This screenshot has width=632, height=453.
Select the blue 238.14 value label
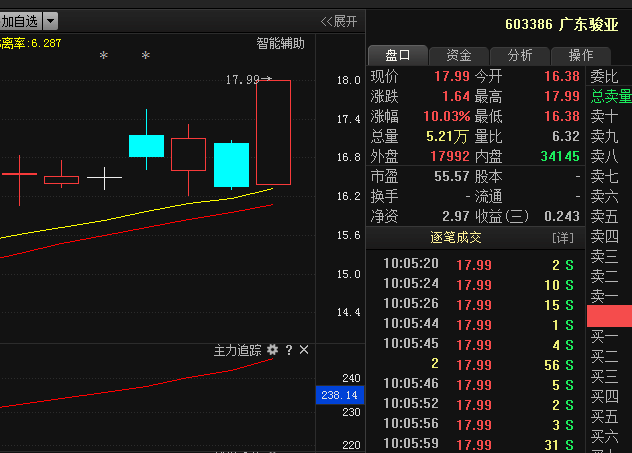pos(340,395)
